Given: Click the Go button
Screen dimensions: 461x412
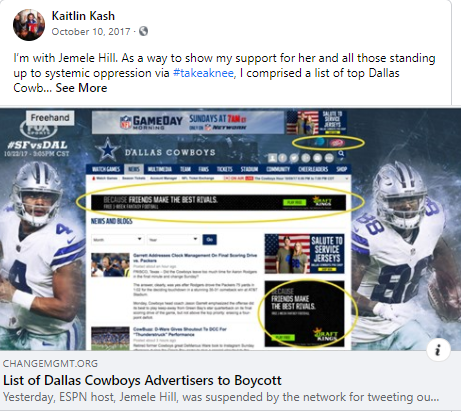Looking at the screenshot, I should click(x=210, y=239).
